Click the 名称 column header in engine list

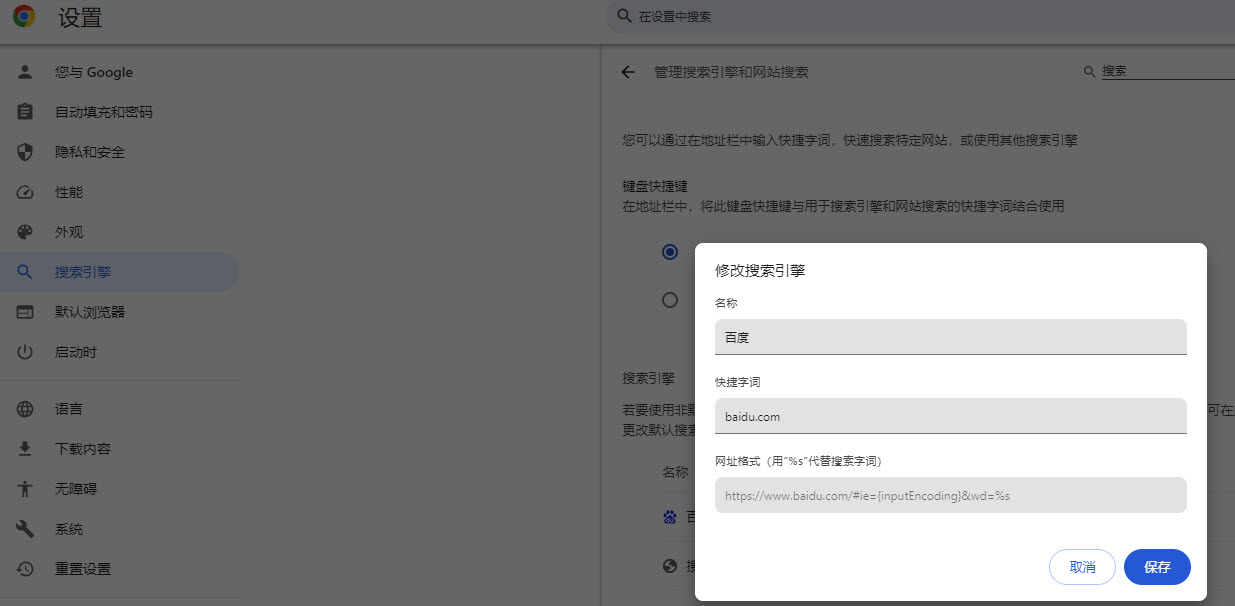(x=675, y=472)
